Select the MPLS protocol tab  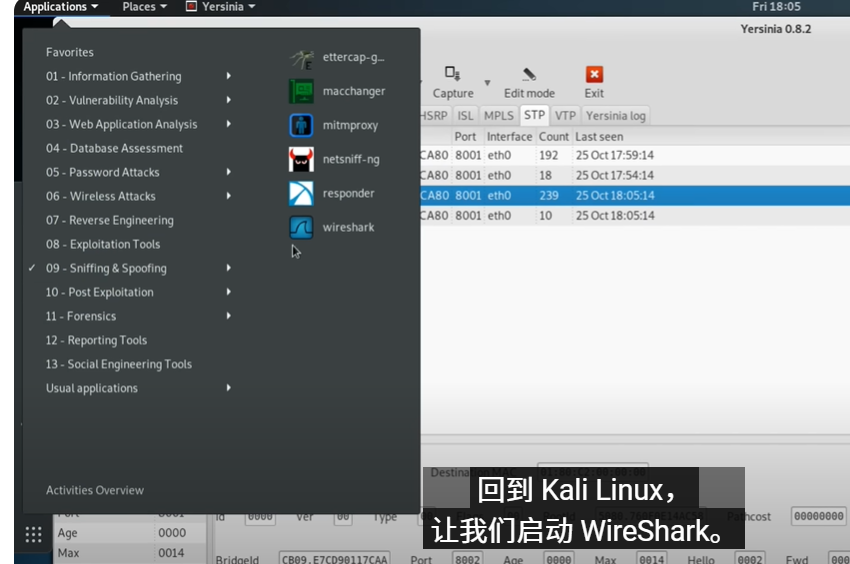click(498, 115)
